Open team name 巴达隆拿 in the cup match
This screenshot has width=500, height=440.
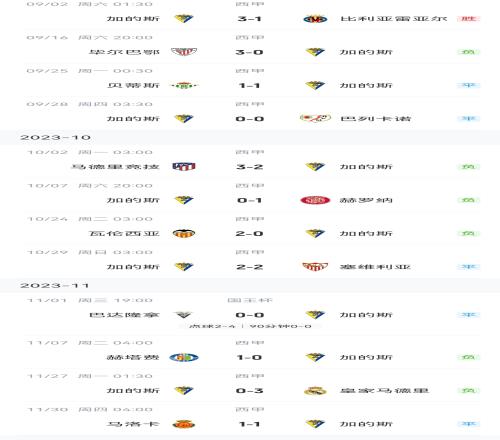click(124, 315)
